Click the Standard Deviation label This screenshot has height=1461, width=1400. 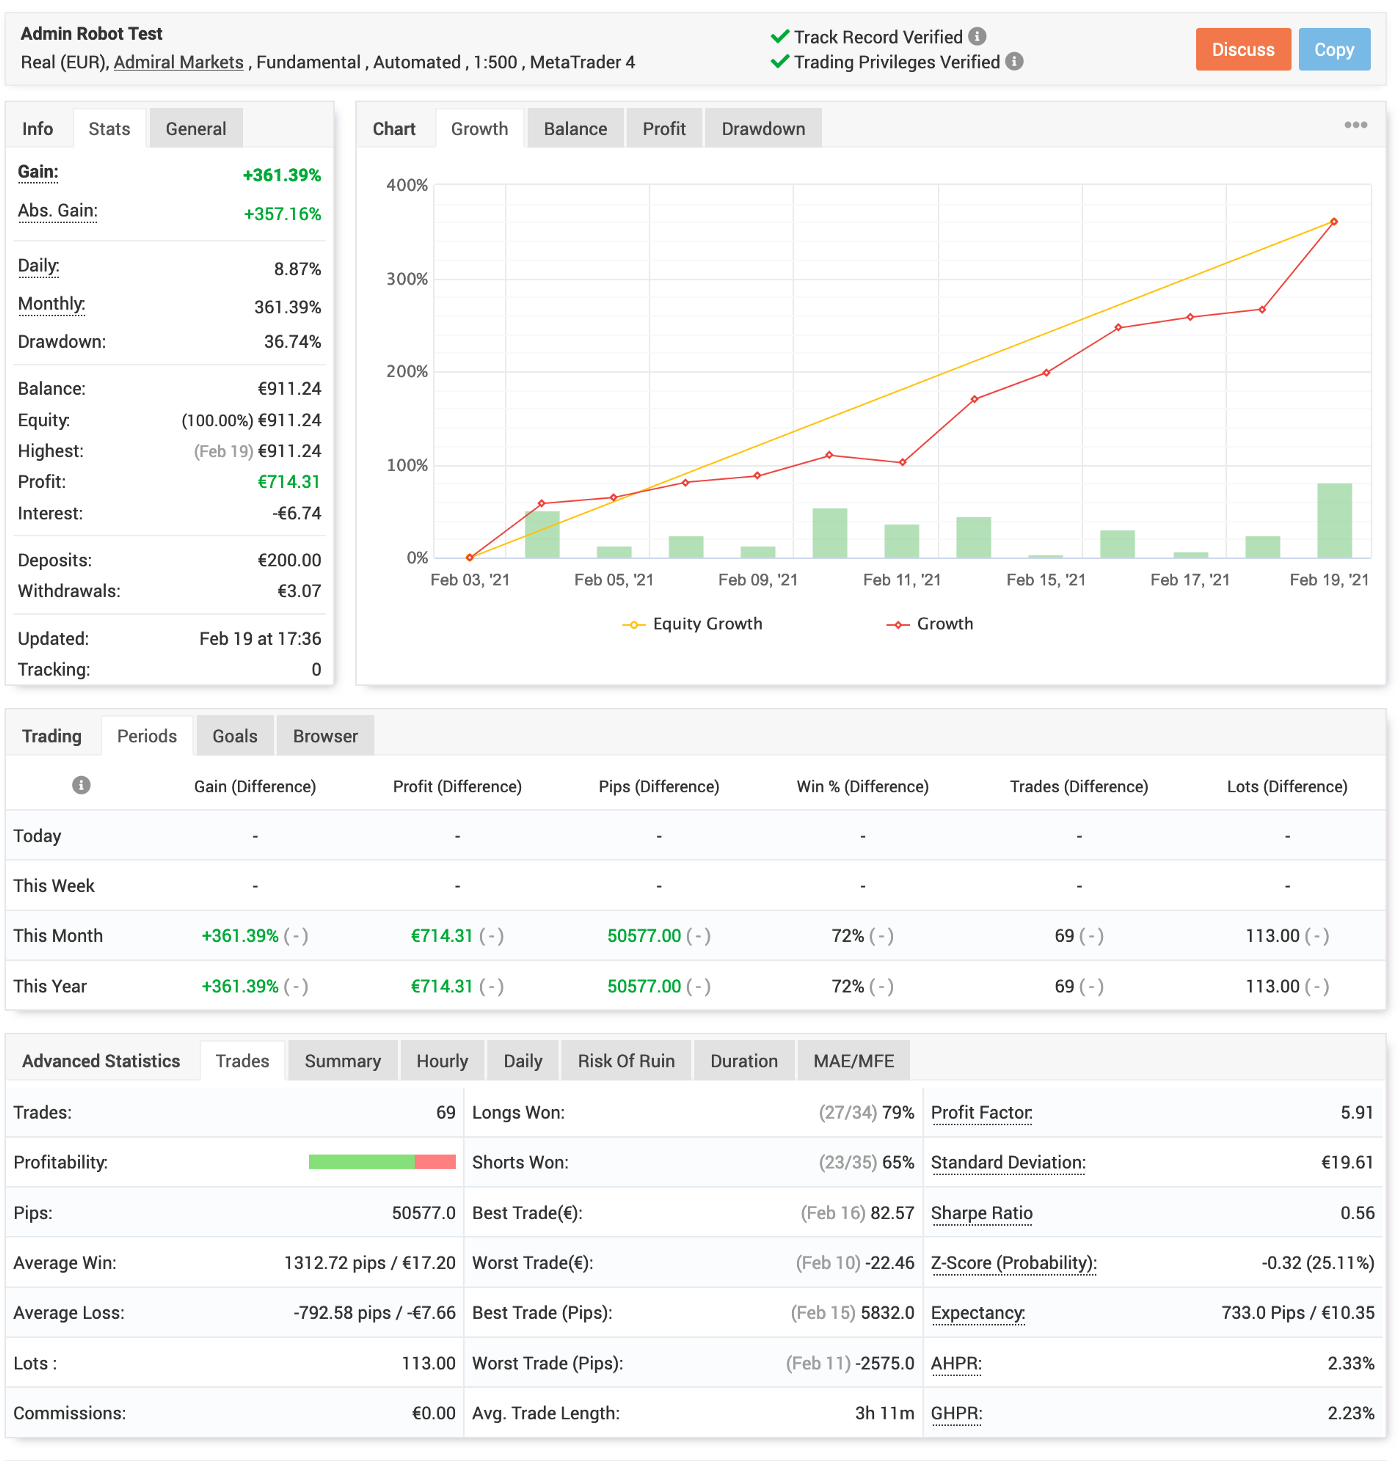click(1008, 1163)
